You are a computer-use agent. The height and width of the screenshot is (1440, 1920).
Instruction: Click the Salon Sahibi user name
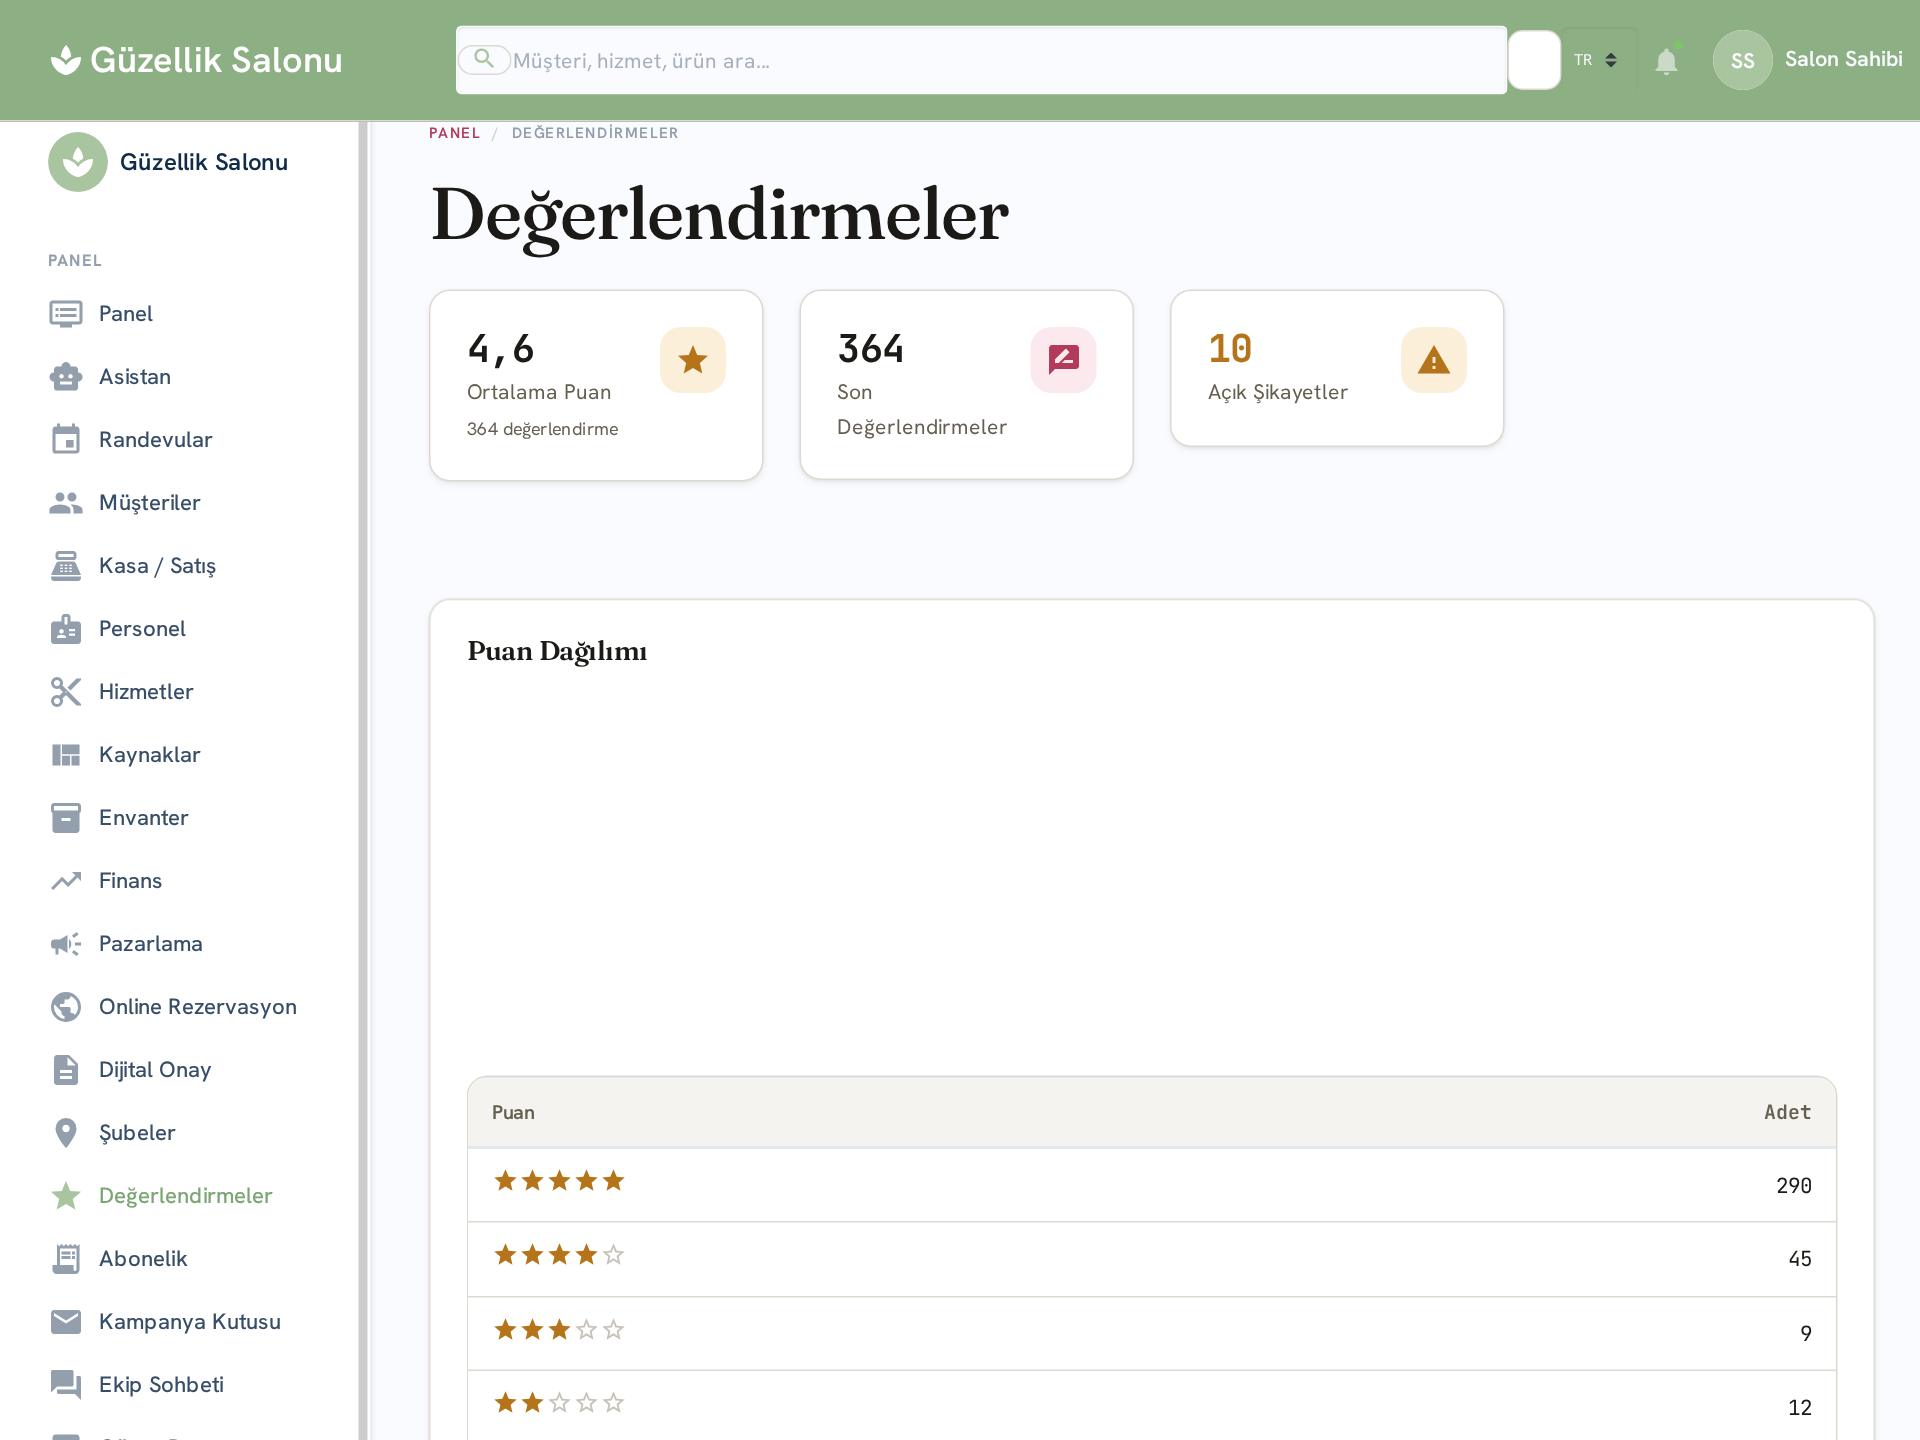click(x=1844, y=59)
